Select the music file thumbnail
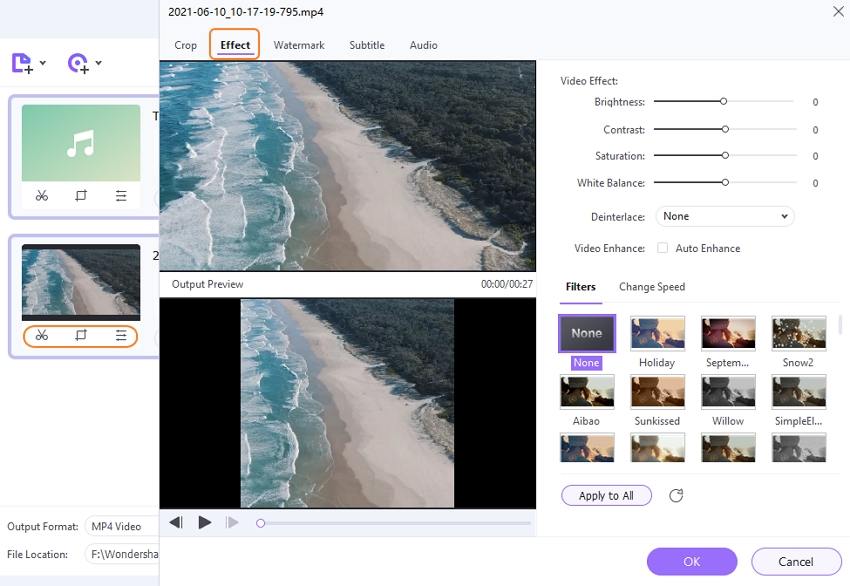 pos(81,143)
